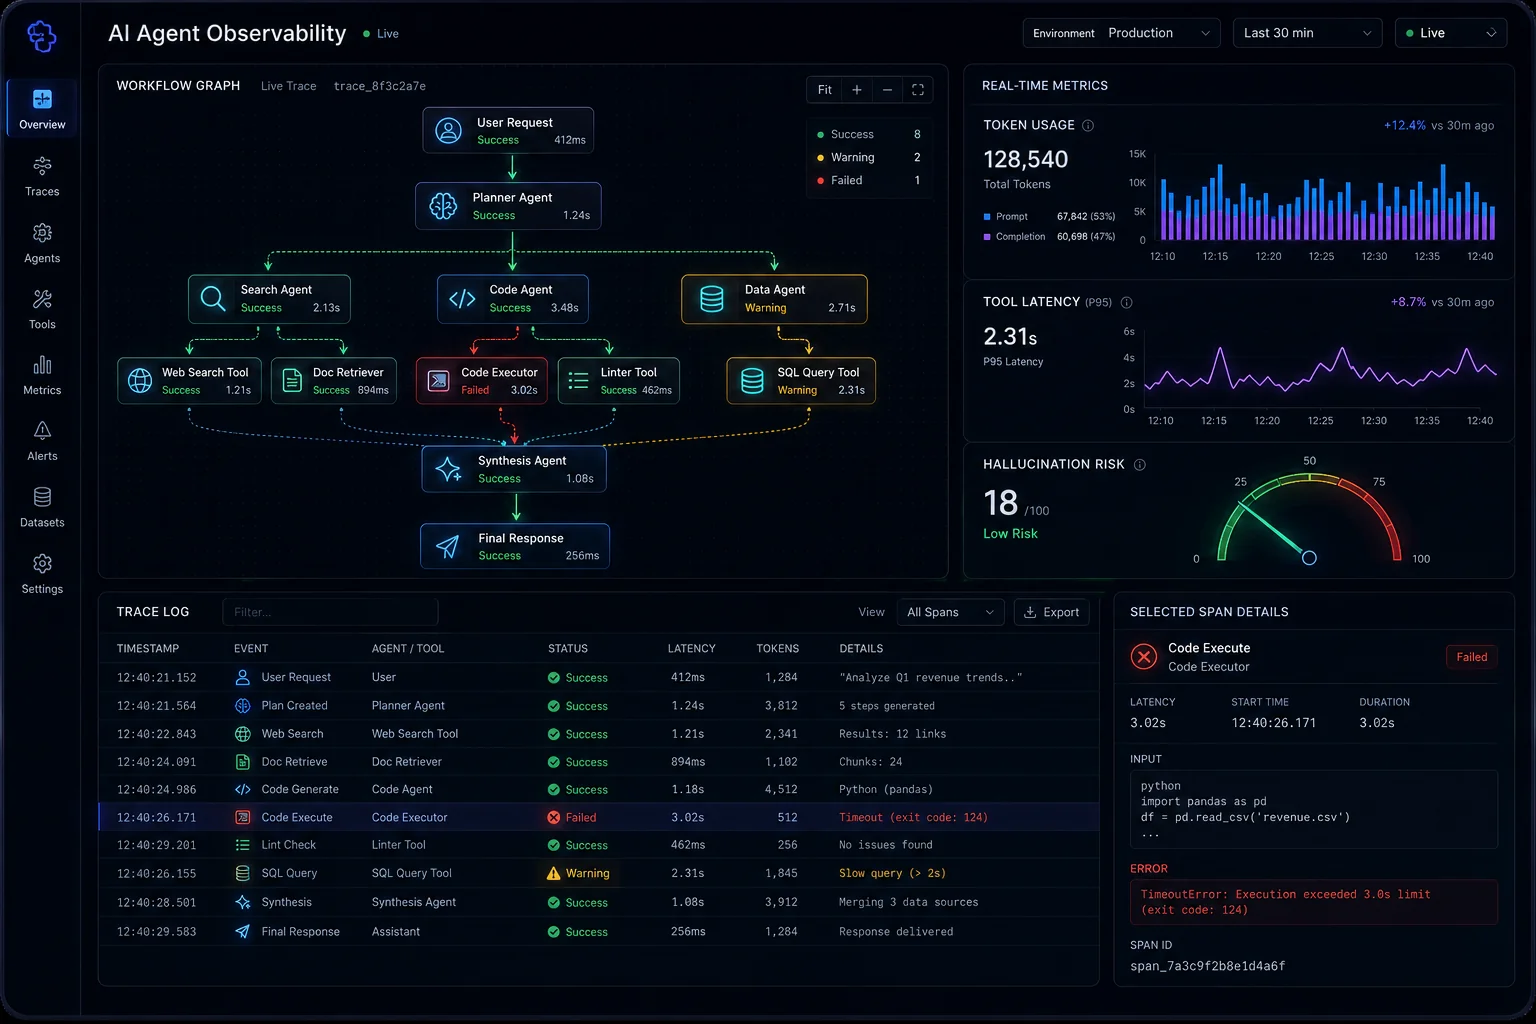Open the Datasets sidebar section

point(42,507)
